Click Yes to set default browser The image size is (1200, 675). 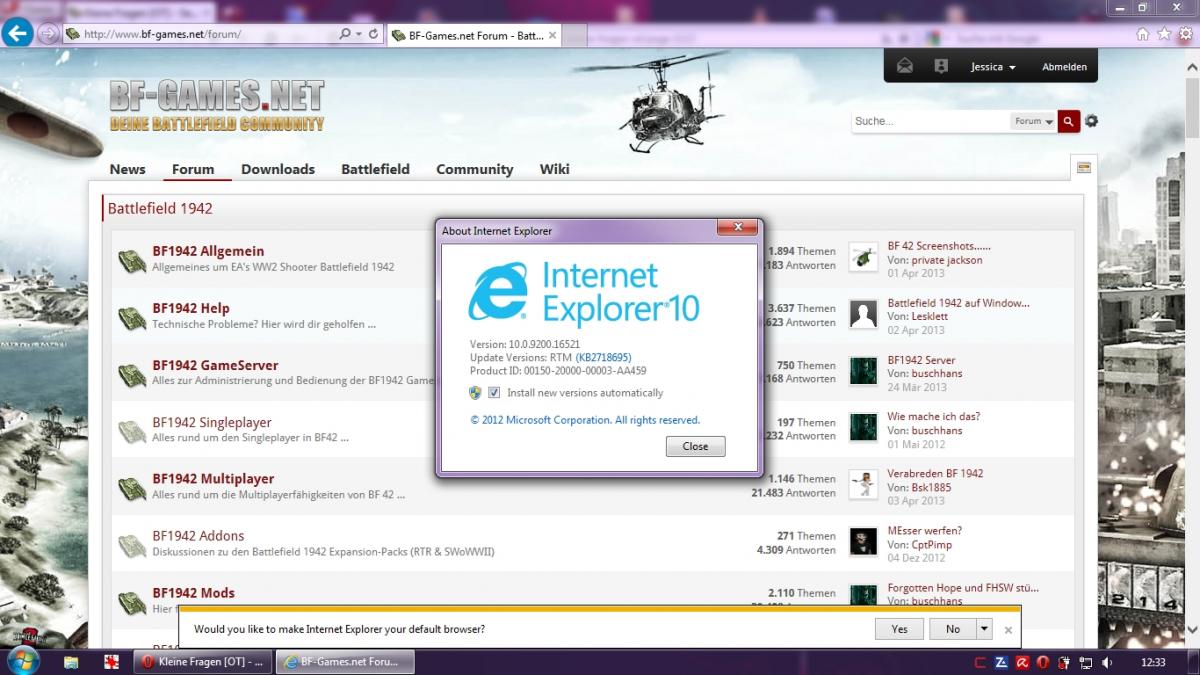[899, 629]
